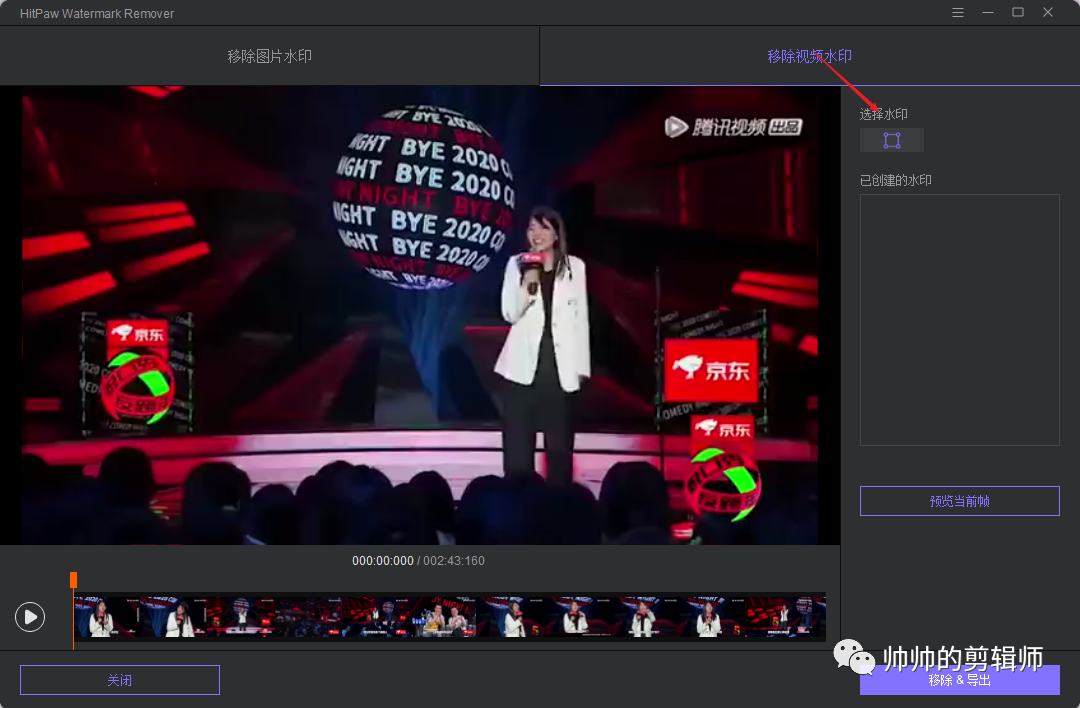1080x708 pixels.
Task: Click the 已创建的水印 list box
Action: click(959, 320)
